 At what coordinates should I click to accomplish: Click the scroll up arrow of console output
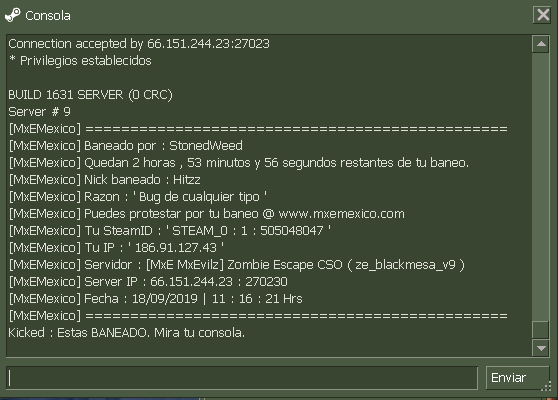(541, 44)
